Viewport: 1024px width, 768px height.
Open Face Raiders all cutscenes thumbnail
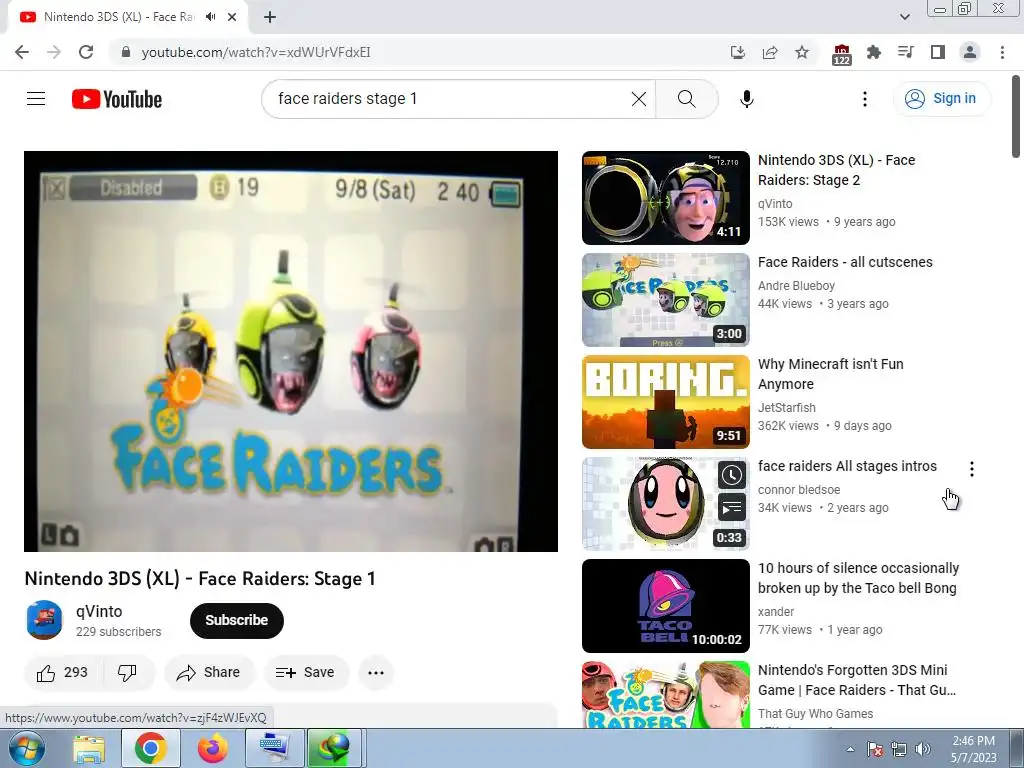point(665,300)
